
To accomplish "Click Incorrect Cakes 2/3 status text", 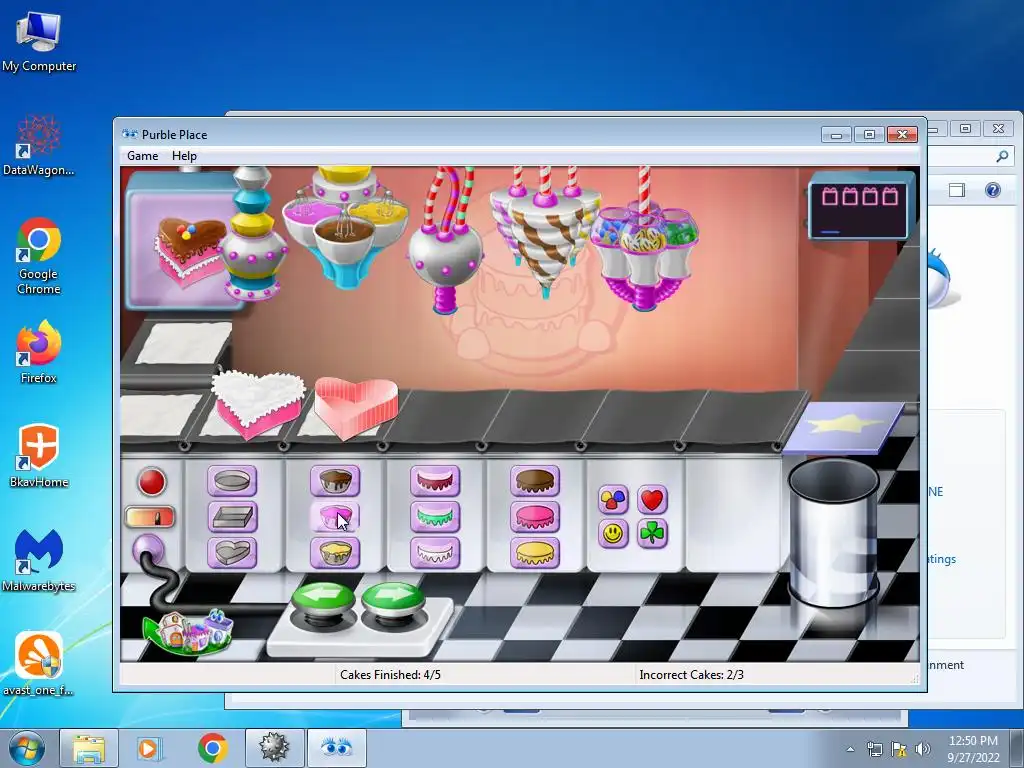I will (691, 675).
